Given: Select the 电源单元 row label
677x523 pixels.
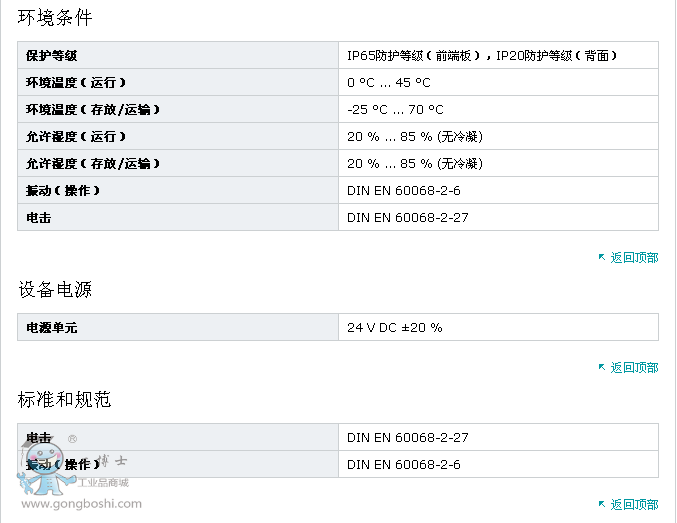Looking at the screenshot, I should pos(52,328).
